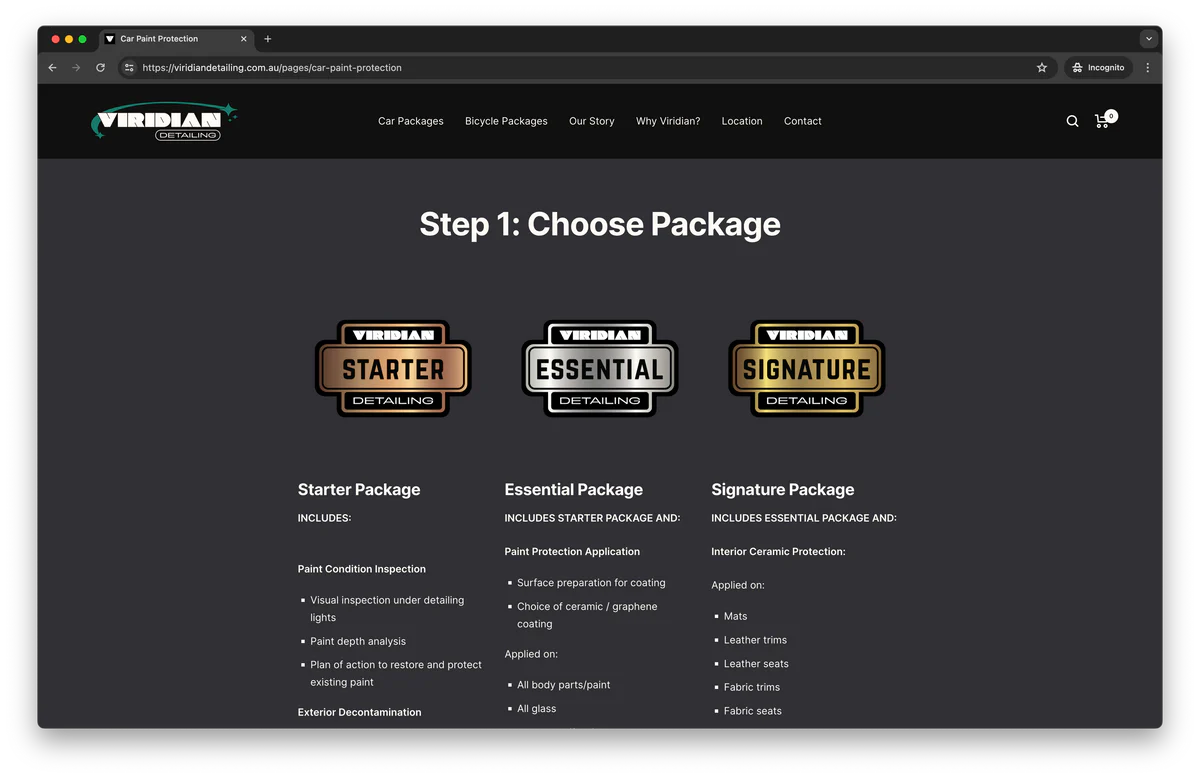This screenshot has height=778, width=1200.
Task: Reload the page with the refresh icon
Action: pos(100,68)
